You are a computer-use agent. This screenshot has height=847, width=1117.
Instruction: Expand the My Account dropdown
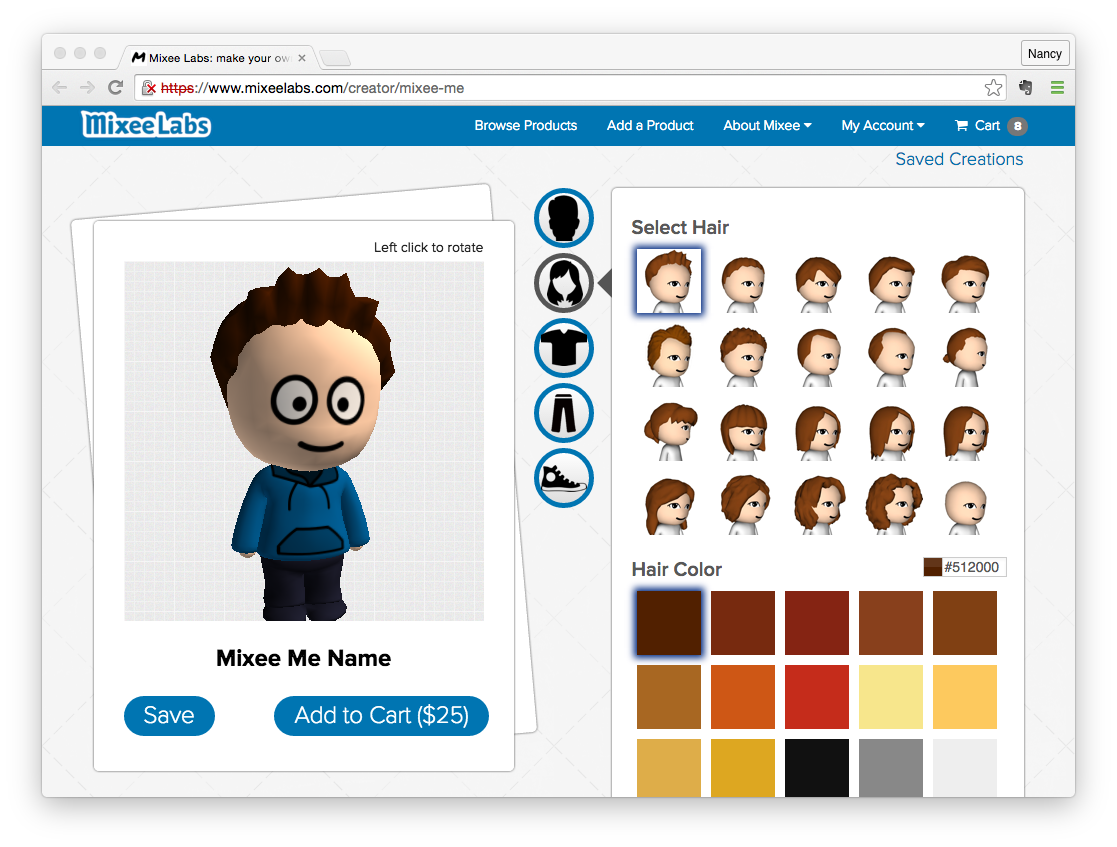tap(882, 126)
